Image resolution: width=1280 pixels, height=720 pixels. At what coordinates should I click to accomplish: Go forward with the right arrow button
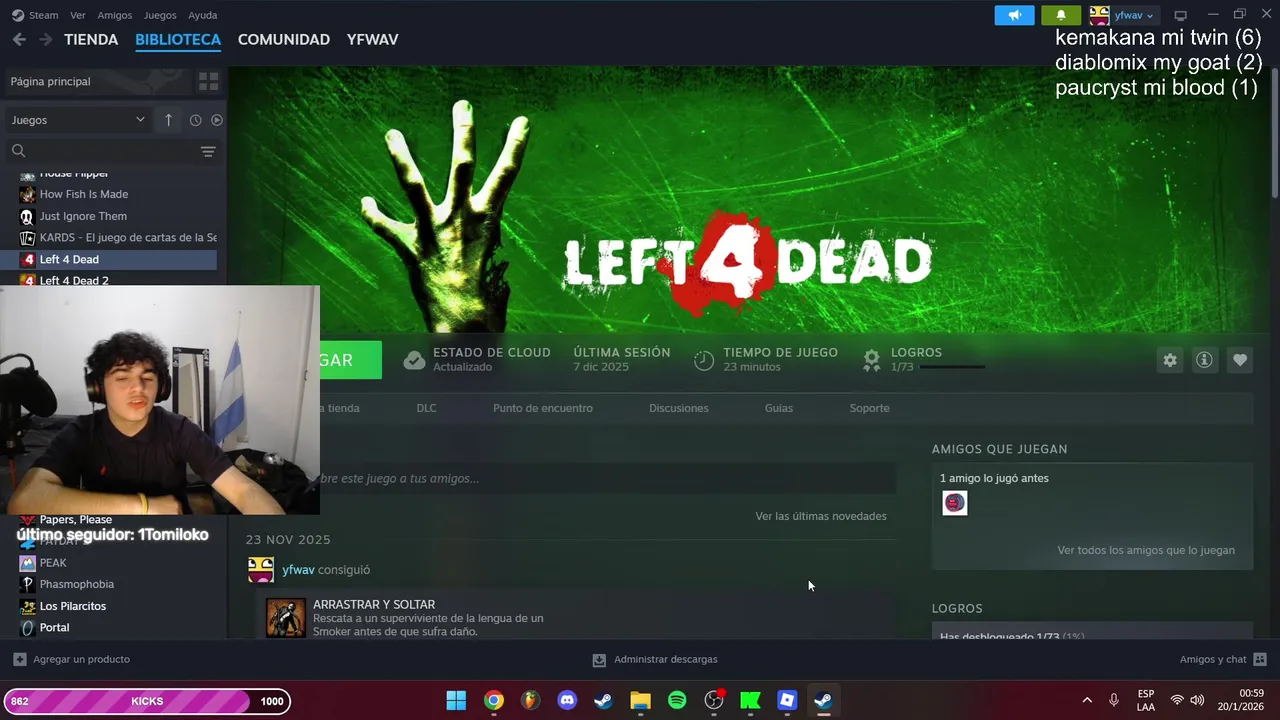pyautogui.click(x=45, y=39)
